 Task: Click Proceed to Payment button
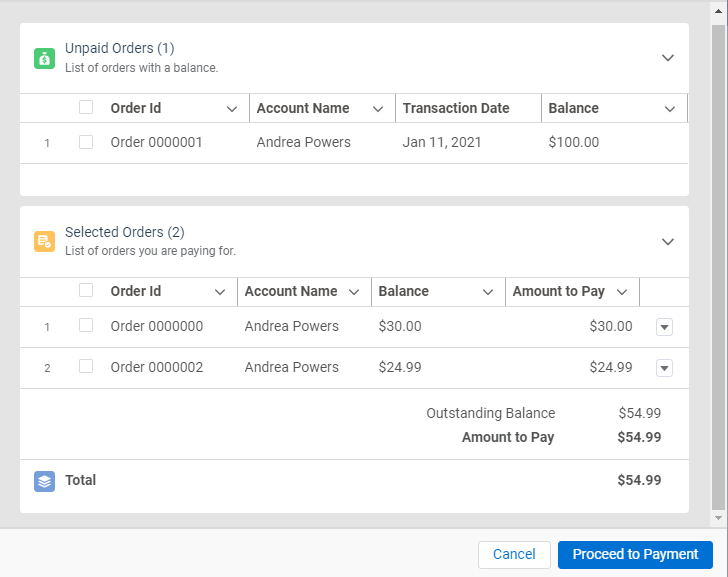point(635,555)
